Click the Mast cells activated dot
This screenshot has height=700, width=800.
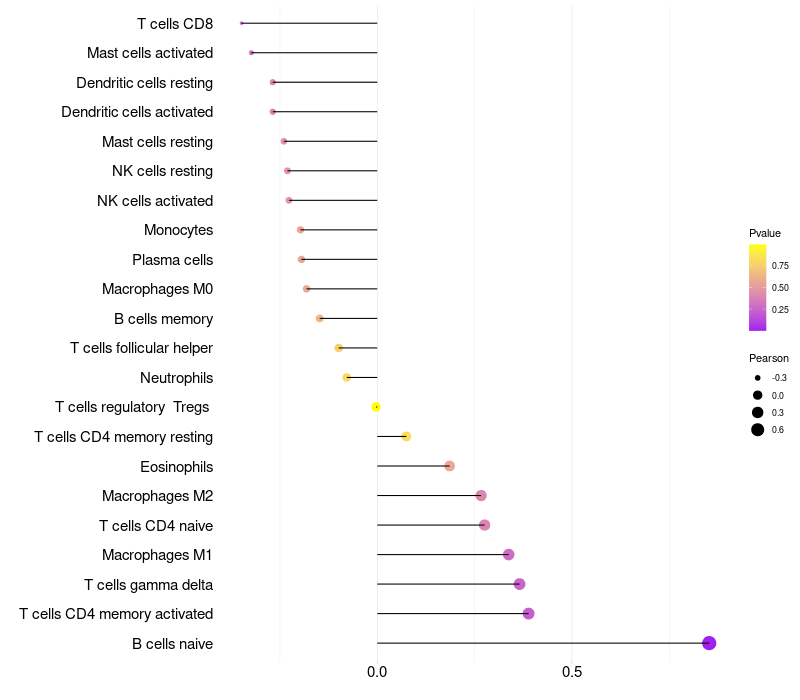[251, 52]
